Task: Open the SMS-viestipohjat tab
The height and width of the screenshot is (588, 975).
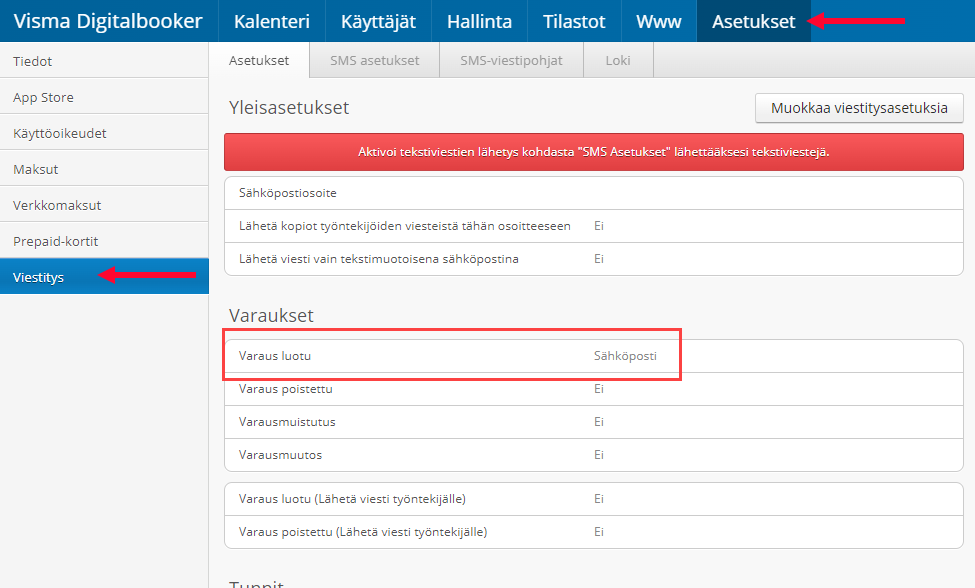Action: coord(511,60)
